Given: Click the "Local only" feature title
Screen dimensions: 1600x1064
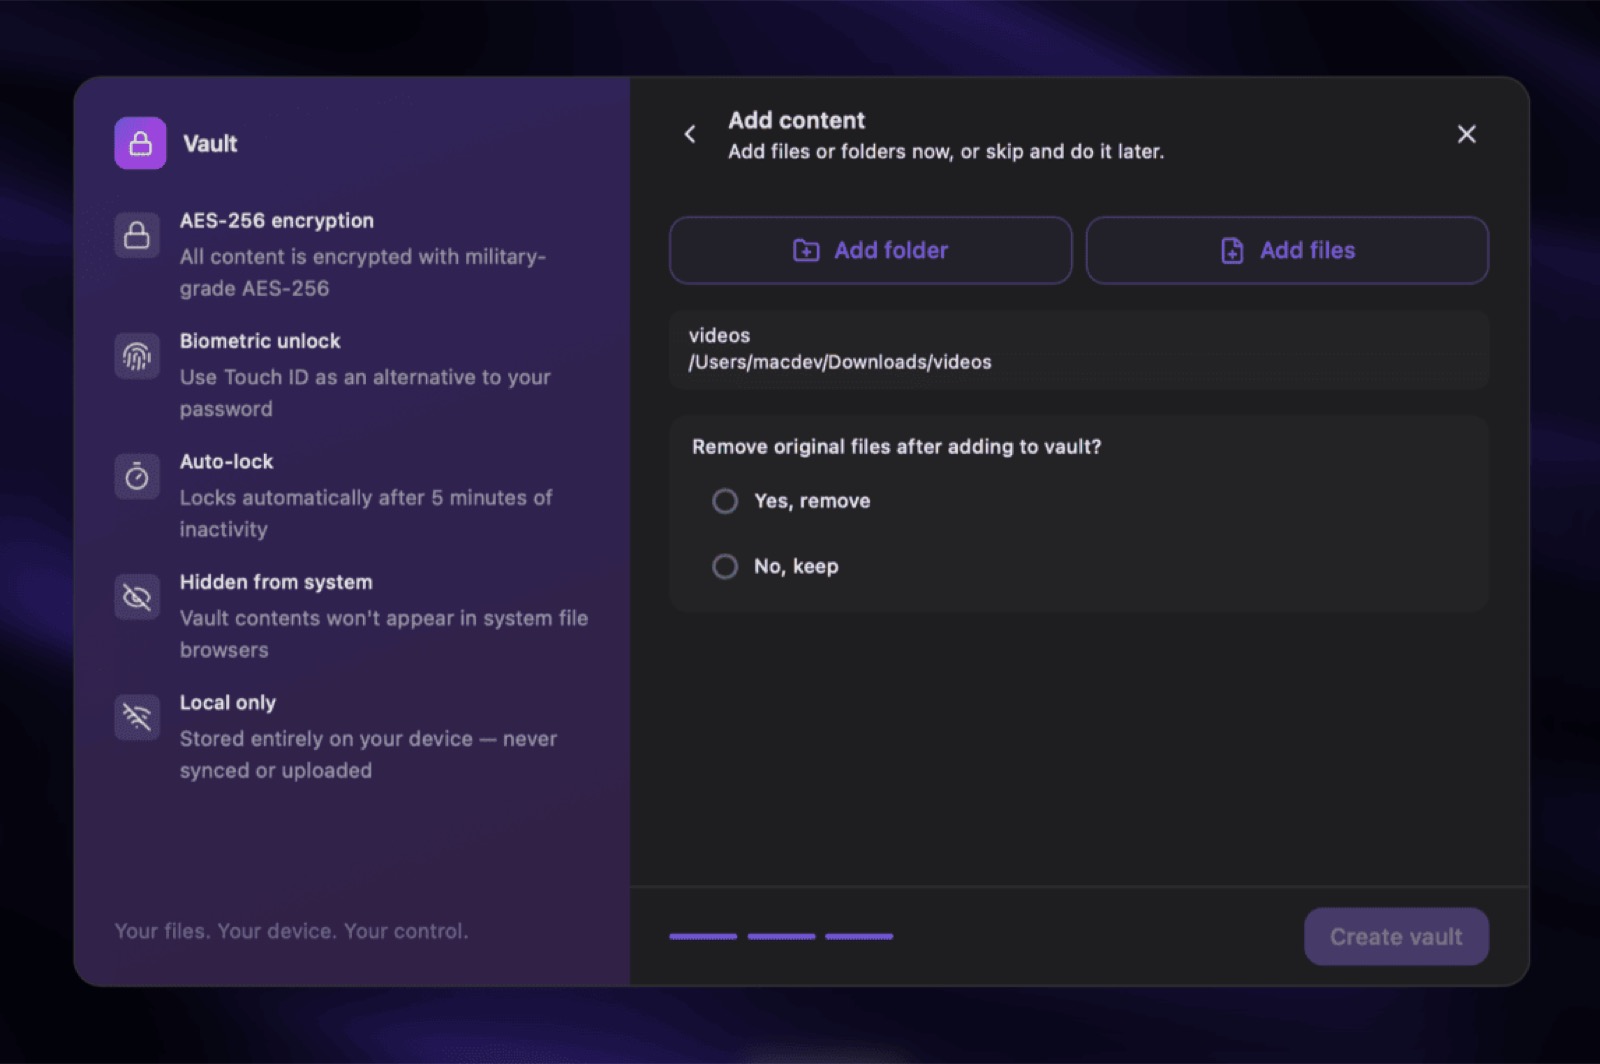Looking at the screenshot, I should pos(228,702).
